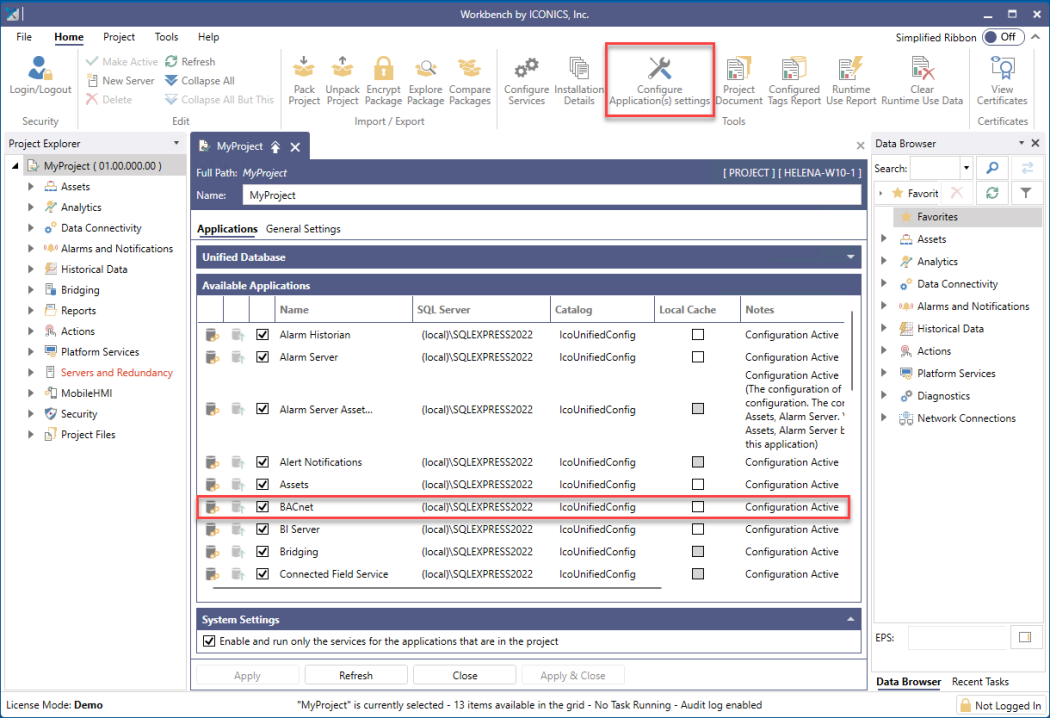Toggle Local Cache for the Assets row
Screen dimensions: 1050x718
[698, 484]
